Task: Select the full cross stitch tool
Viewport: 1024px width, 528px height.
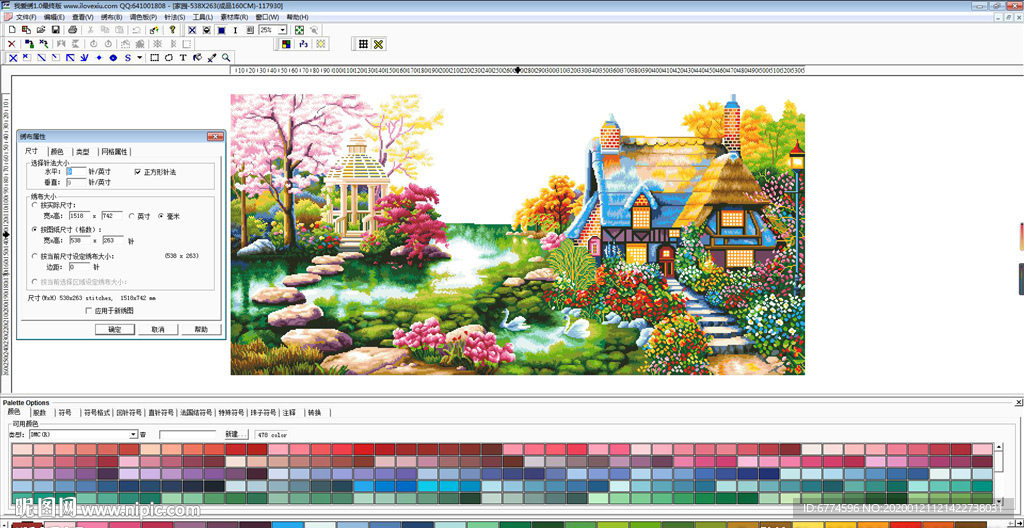Action: (x=13, y=58)
